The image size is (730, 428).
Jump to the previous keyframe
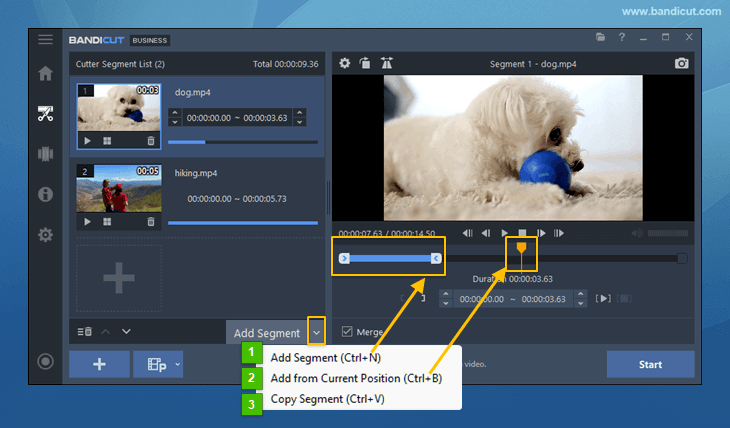tap(467, 233)
